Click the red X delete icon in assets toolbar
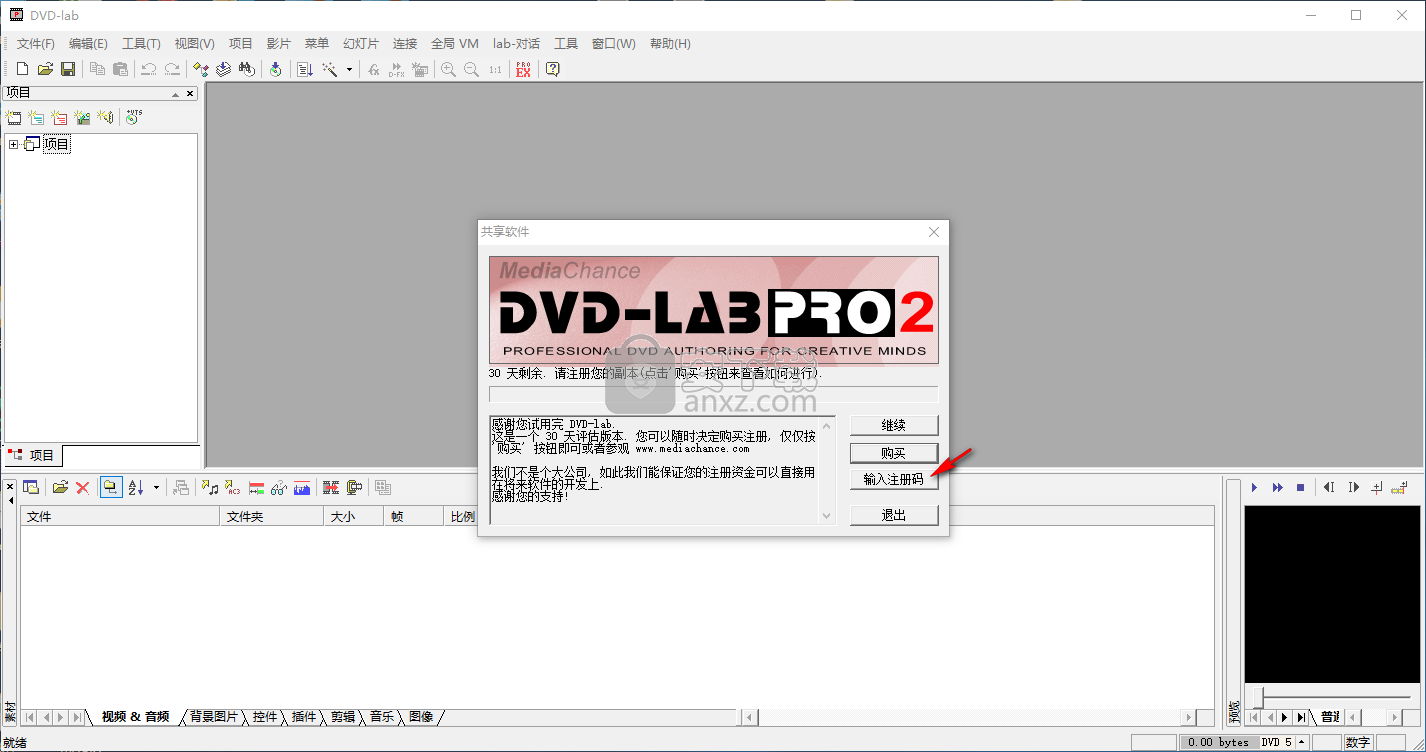Viewport: 1426px width, 752px height. click(83, 487)
